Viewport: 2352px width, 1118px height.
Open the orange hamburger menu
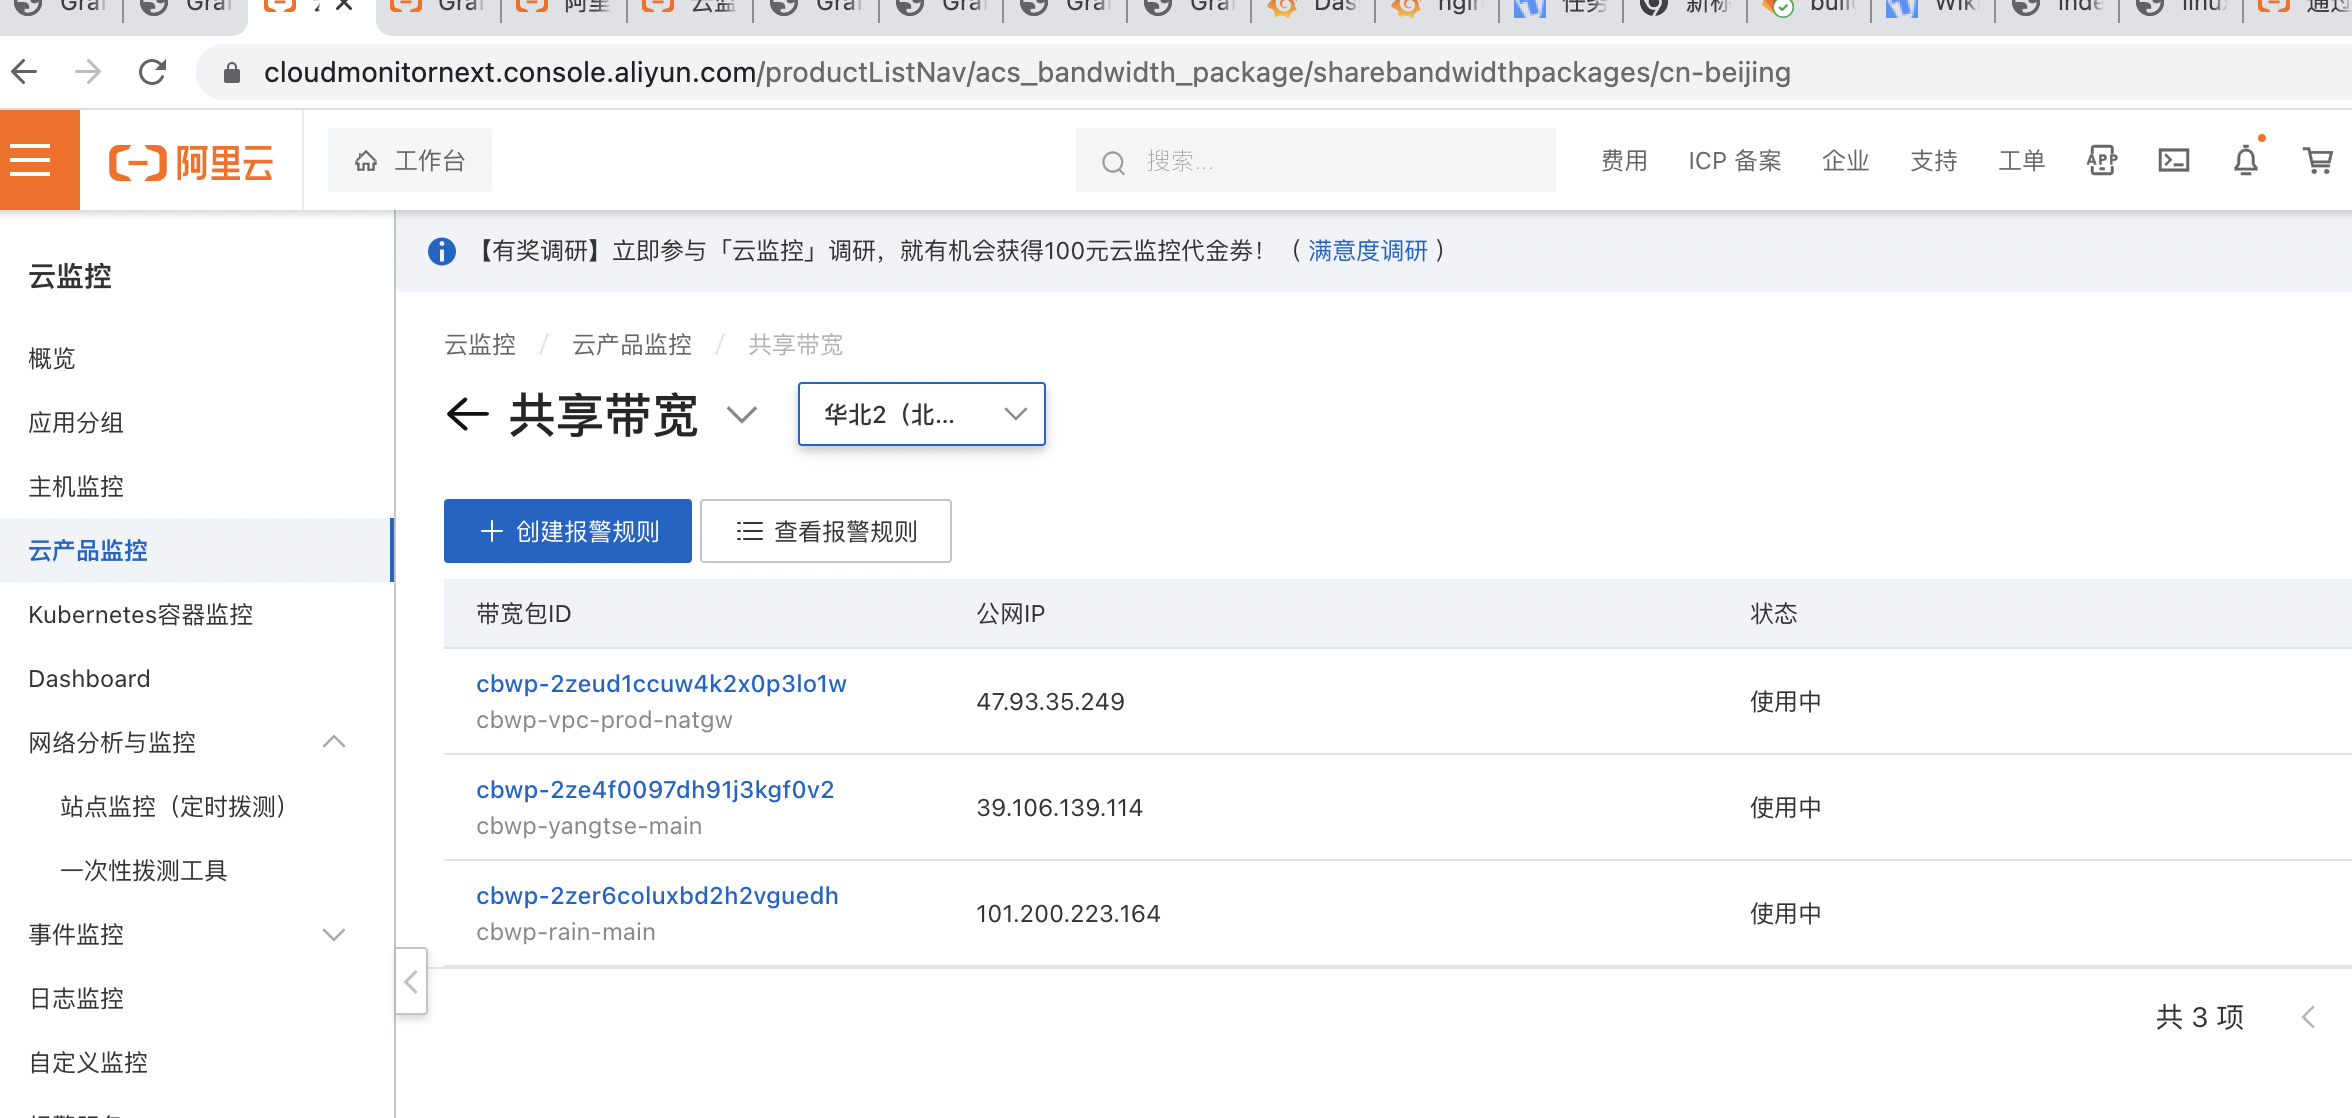[x=39, y=160]
